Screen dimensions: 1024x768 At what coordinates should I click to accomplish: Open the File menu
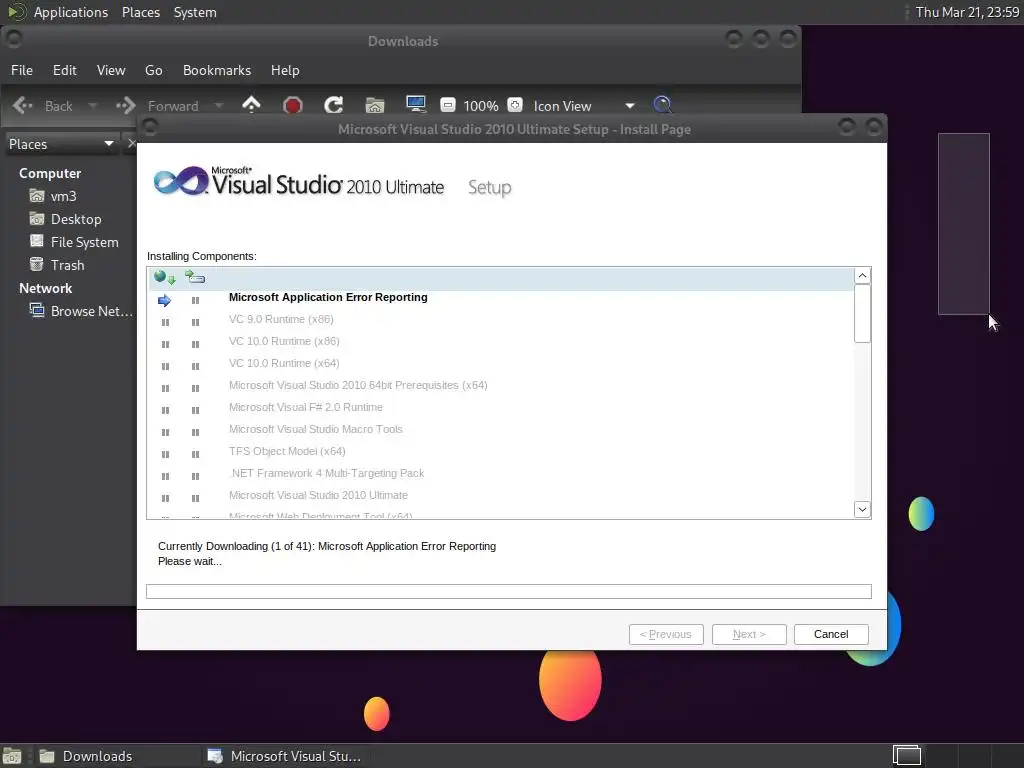click(22, 70)
